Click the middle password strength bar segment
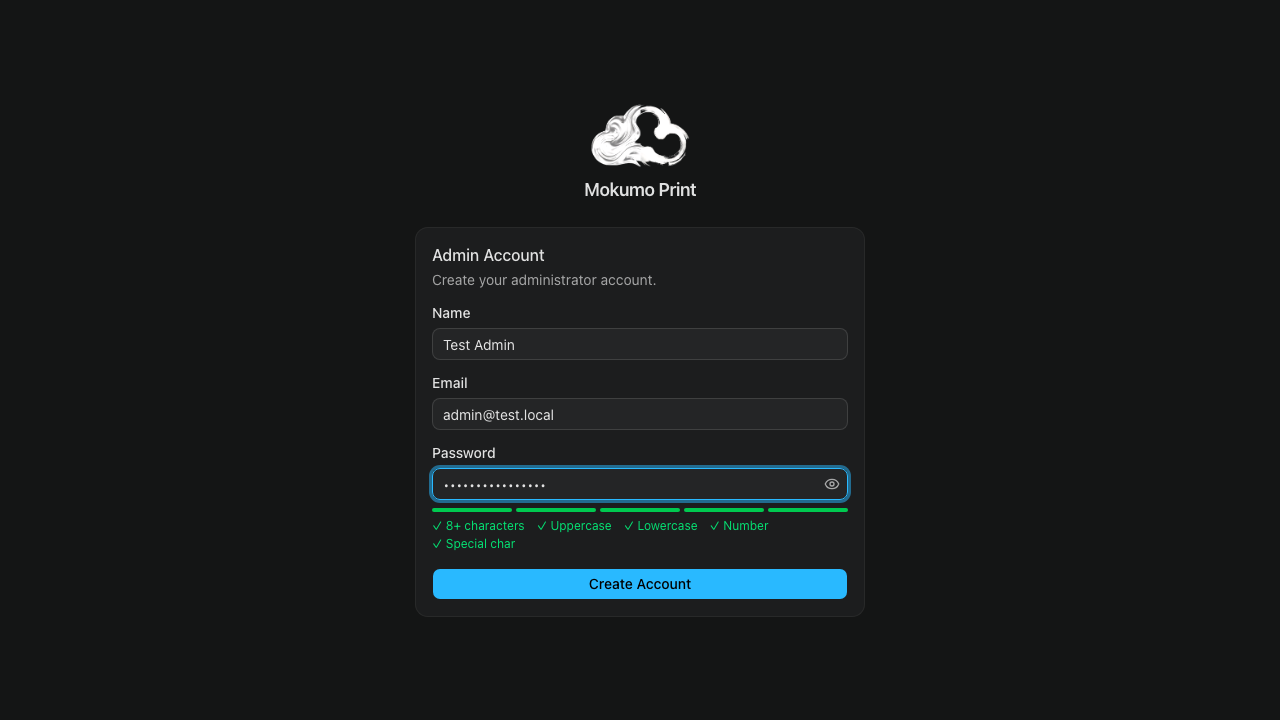This screenshot has width=1280, height=720. 640,510
